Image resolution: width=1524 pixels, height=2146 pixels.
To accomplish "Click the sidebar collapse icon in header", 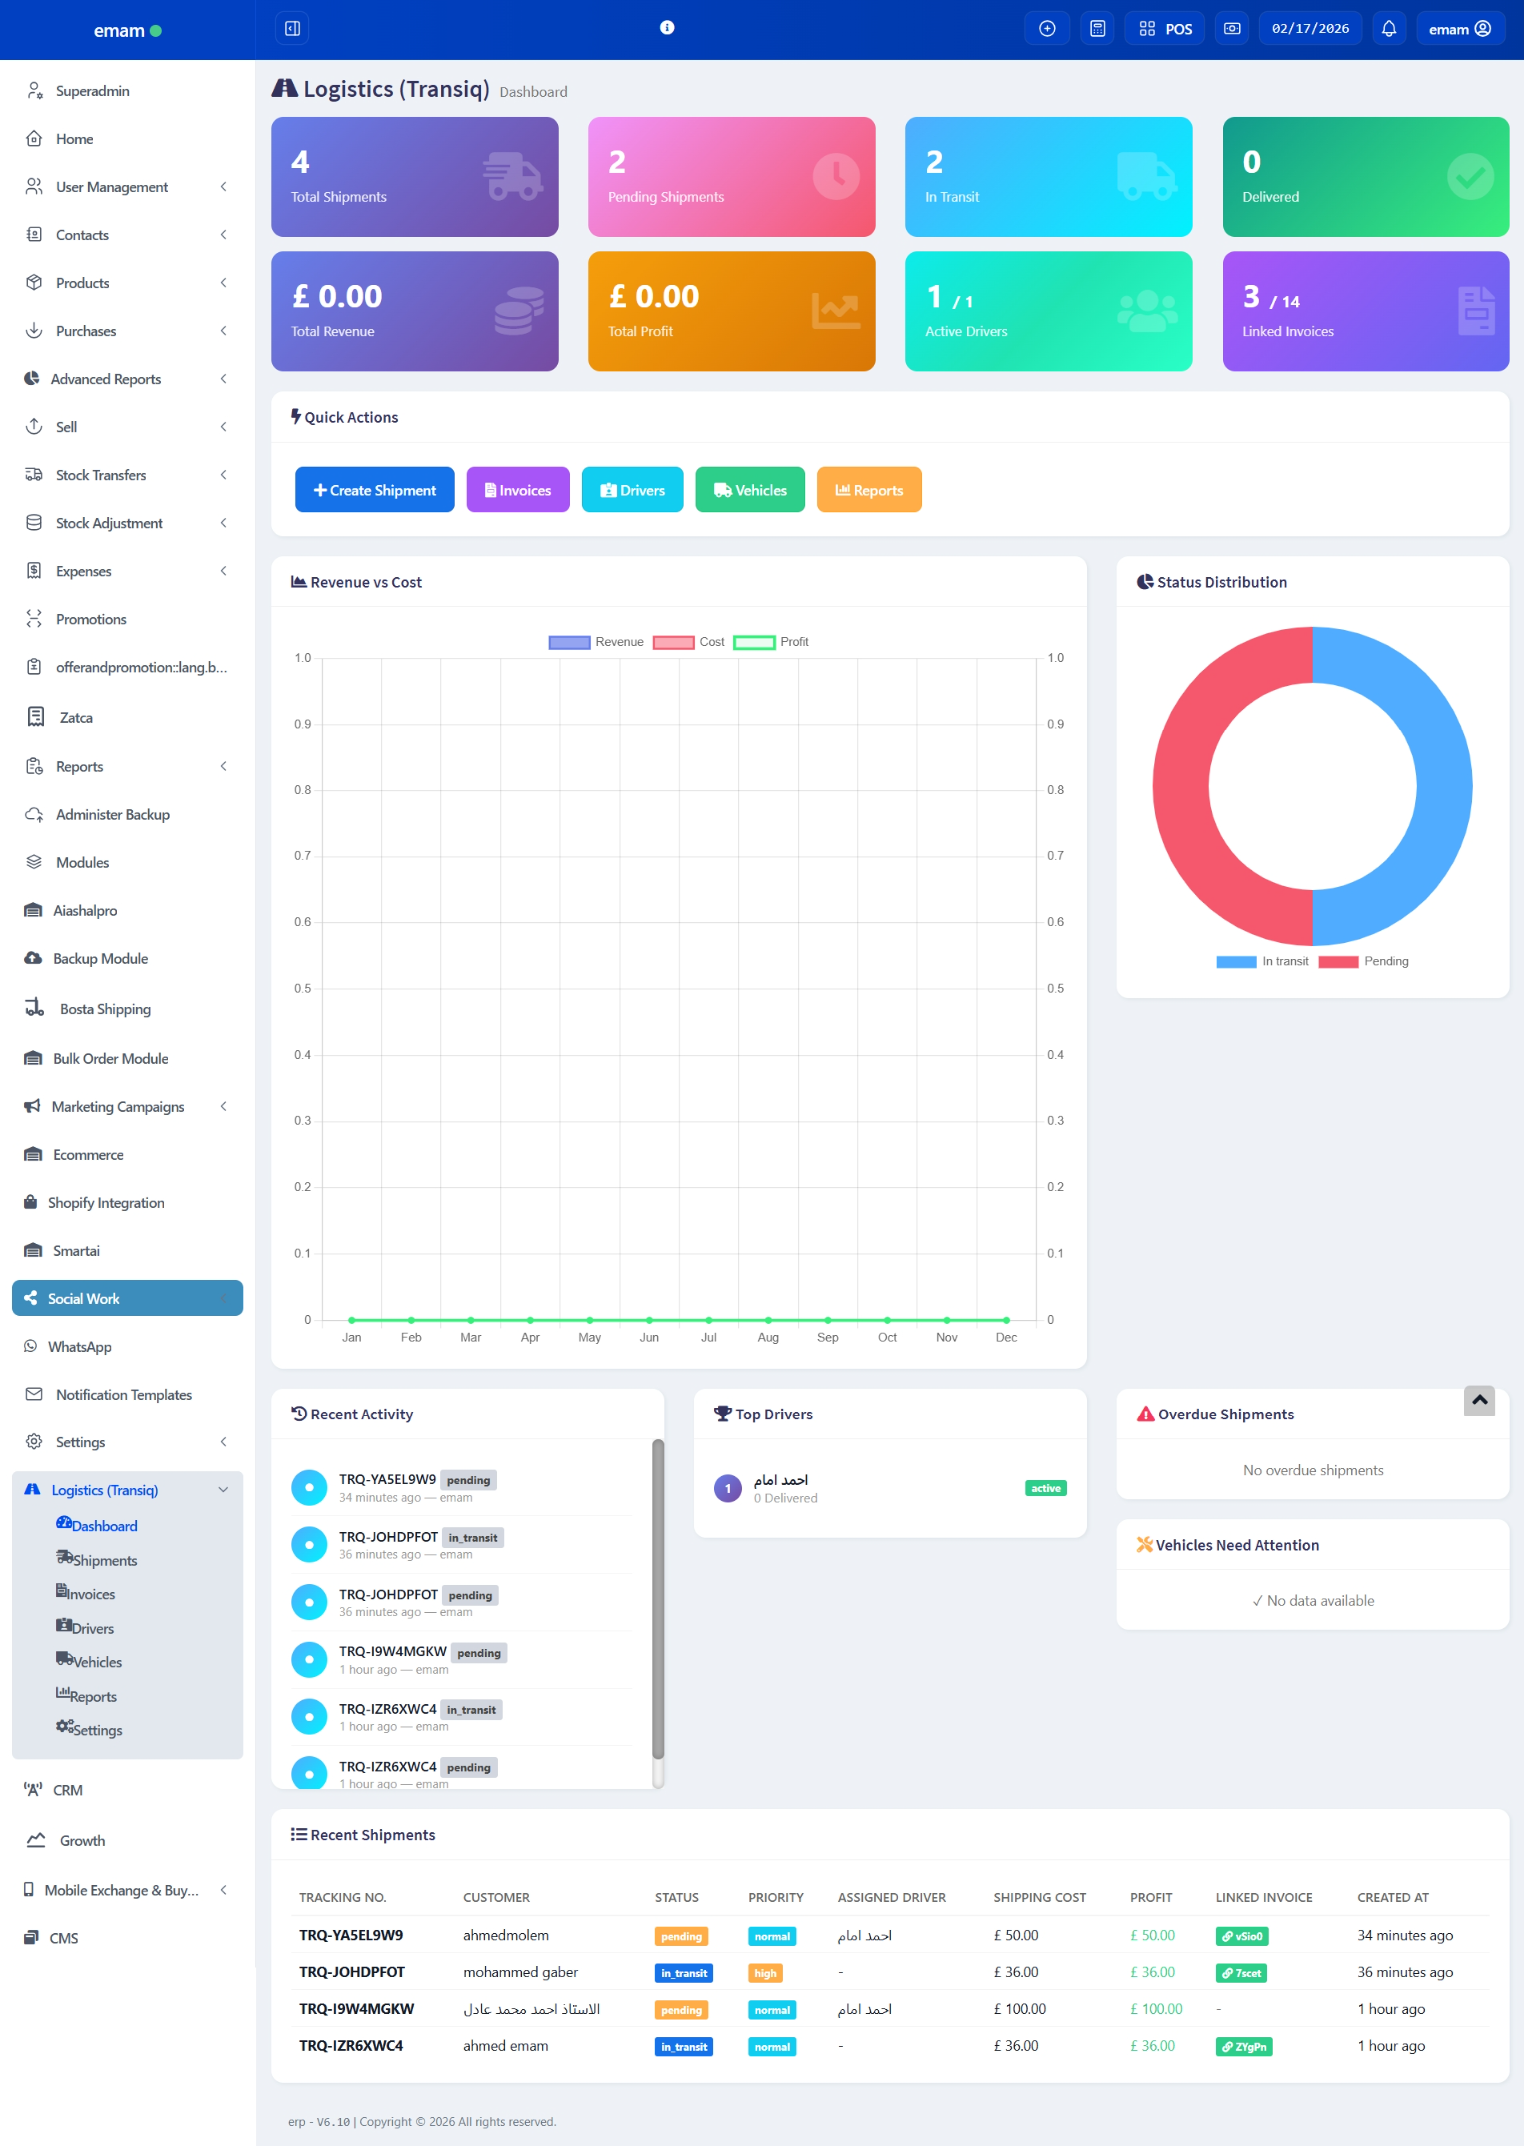I will point(292,28).
